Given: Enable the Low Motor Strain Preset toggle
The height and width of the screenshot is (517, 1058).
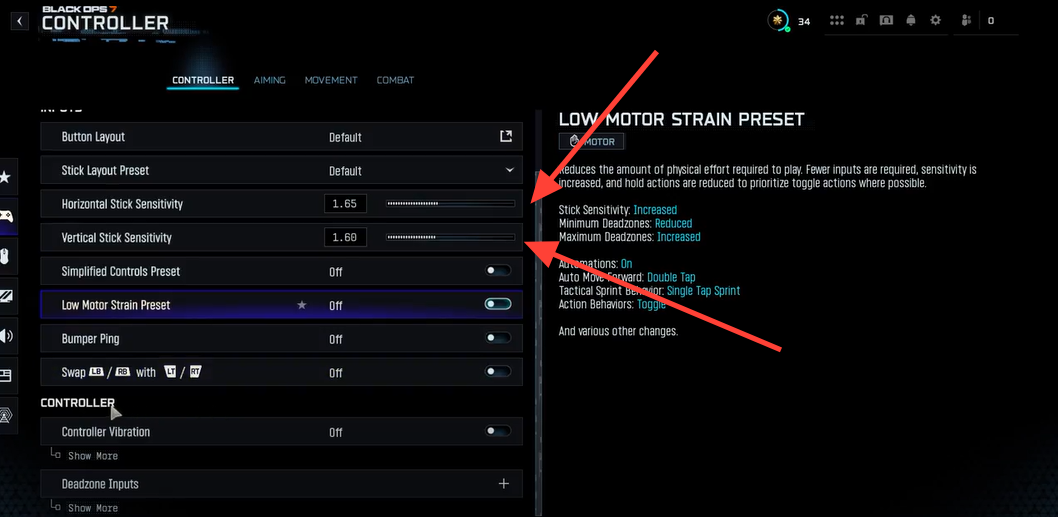Looking at the screenshot, I should click(497, 305).
